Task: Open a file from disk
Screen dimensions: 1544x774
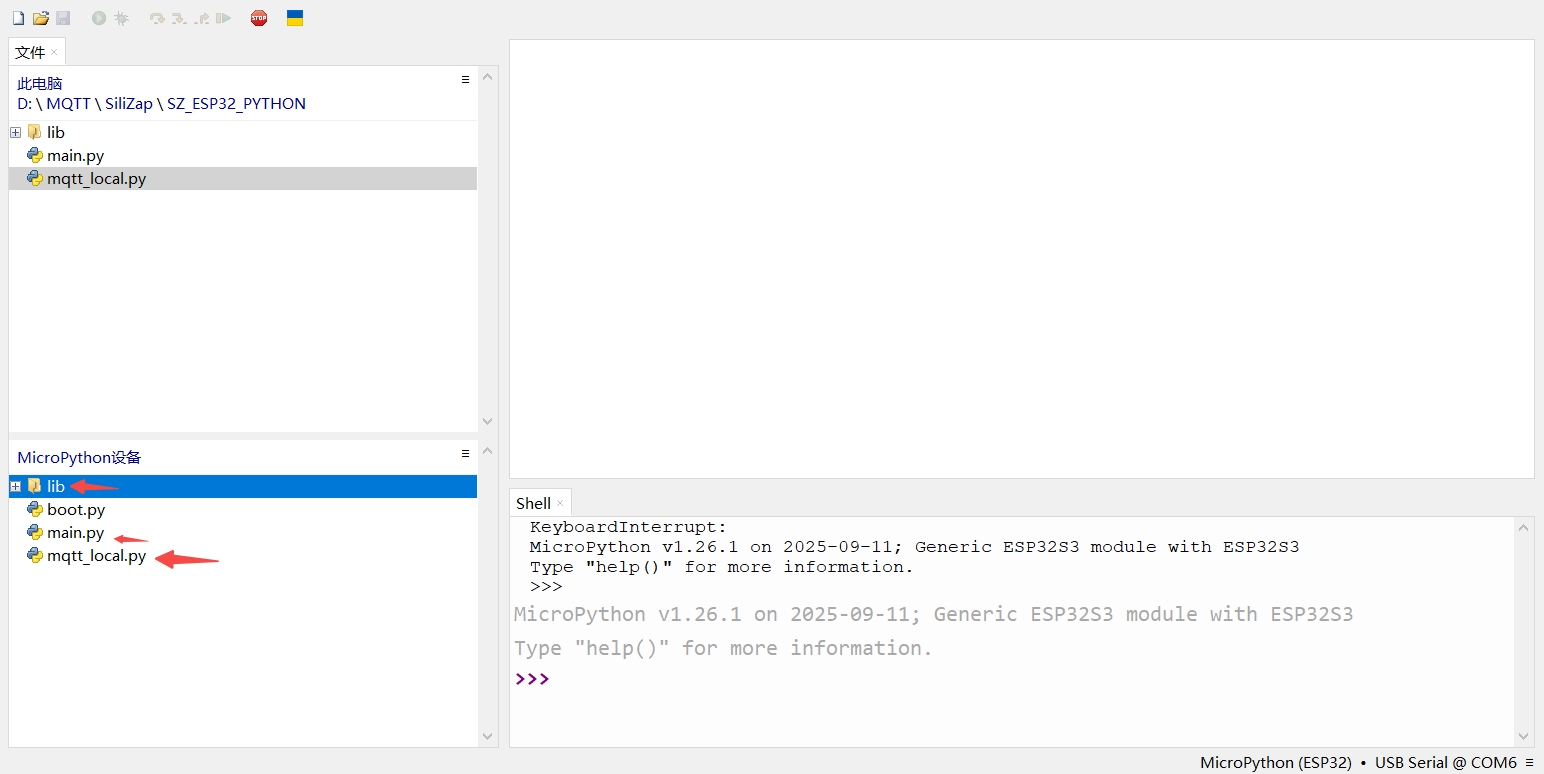Action: (40, 17)
